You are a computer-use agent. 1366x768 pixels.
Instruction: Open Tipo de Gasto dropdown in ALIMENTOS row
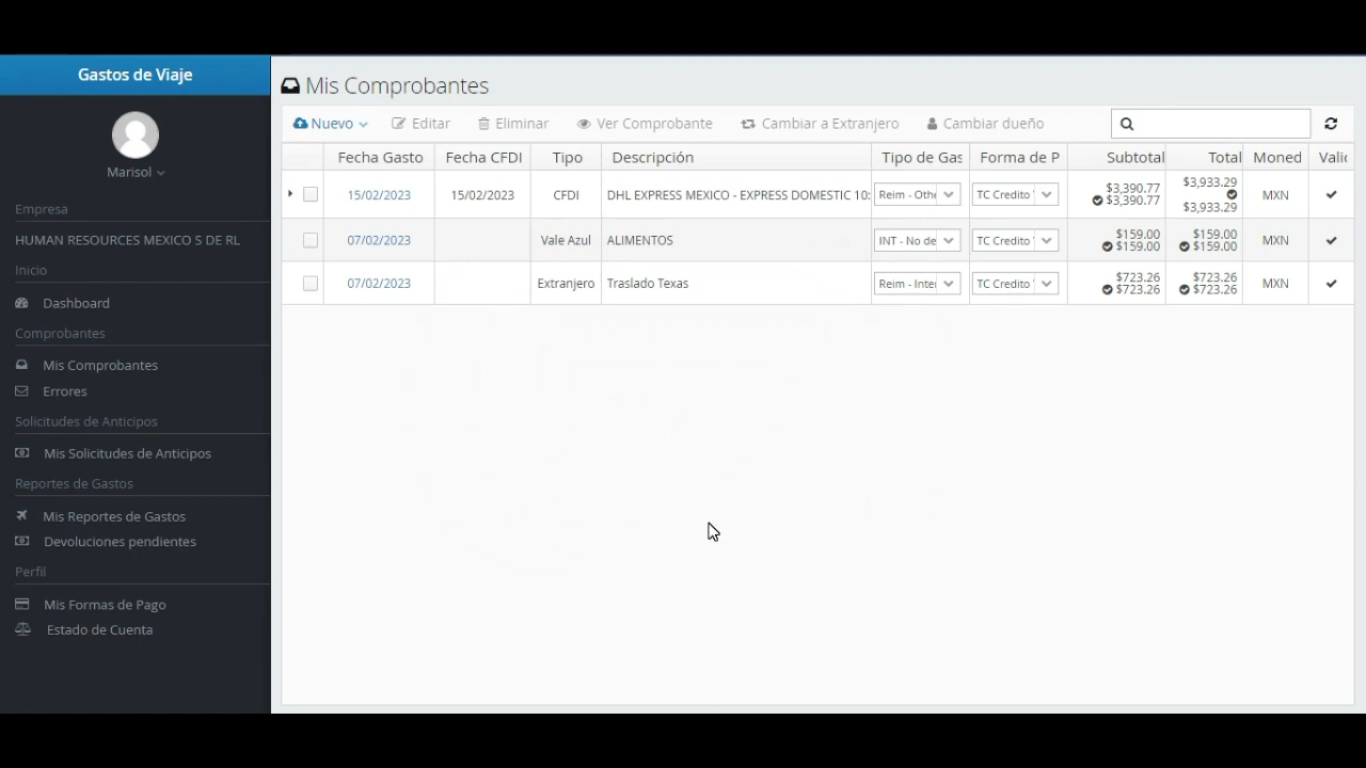coord(917,240)
